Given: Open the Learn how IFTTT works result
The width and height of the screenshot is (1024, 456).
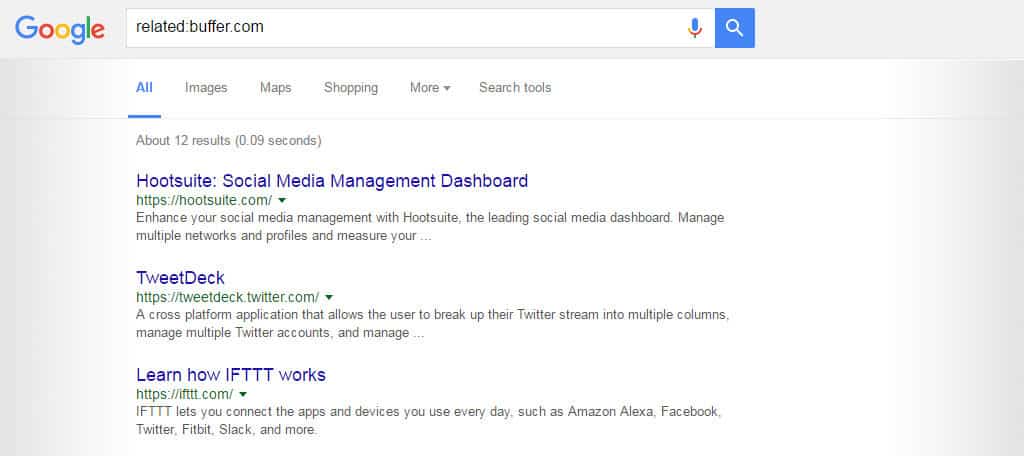Looking at the screenshot, I should point(231,375).
